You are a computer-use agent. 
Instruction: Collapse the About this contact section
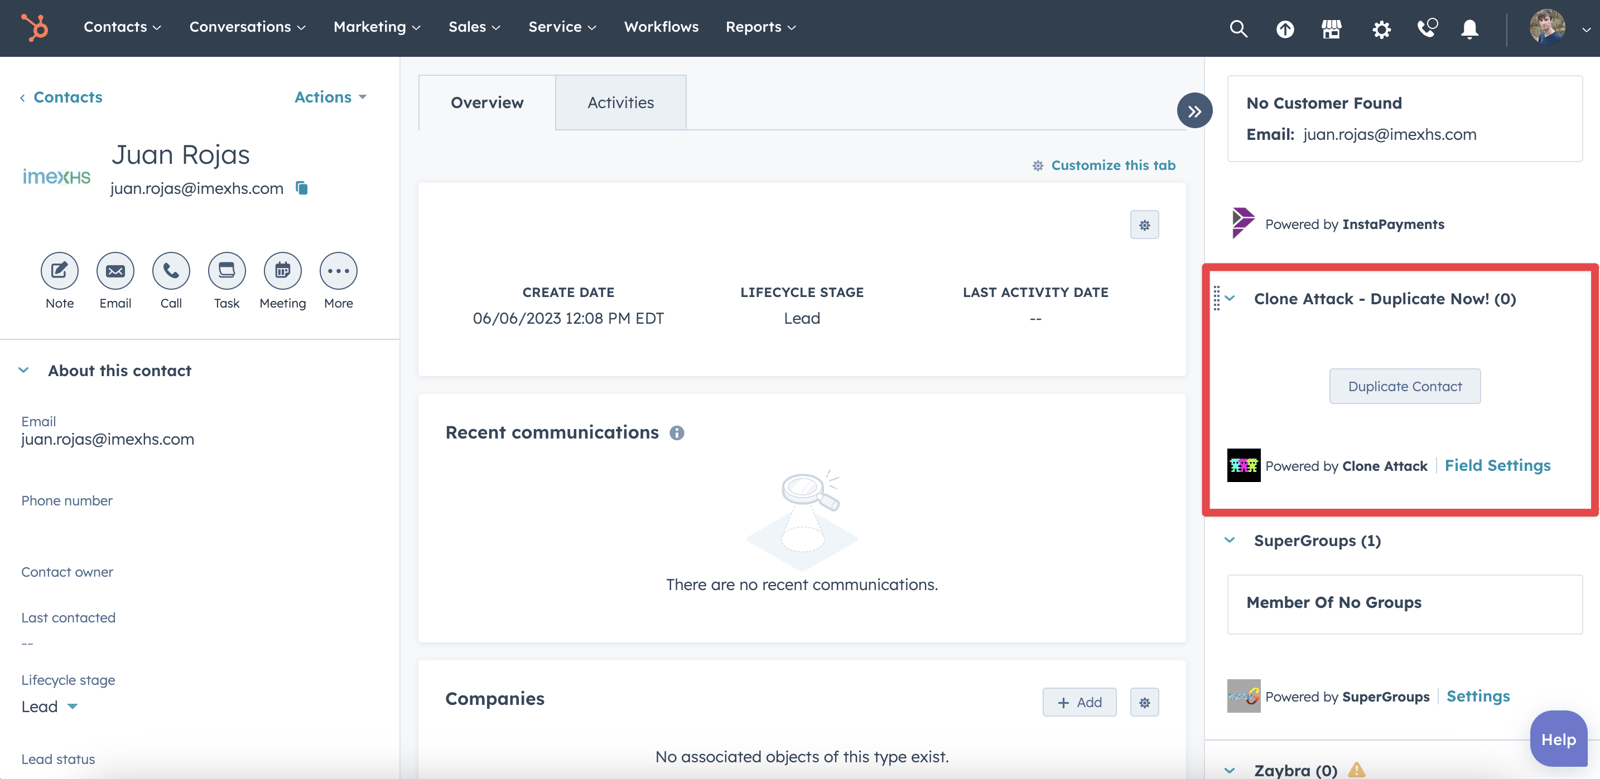pyautogui.click(x=24, y=370)
